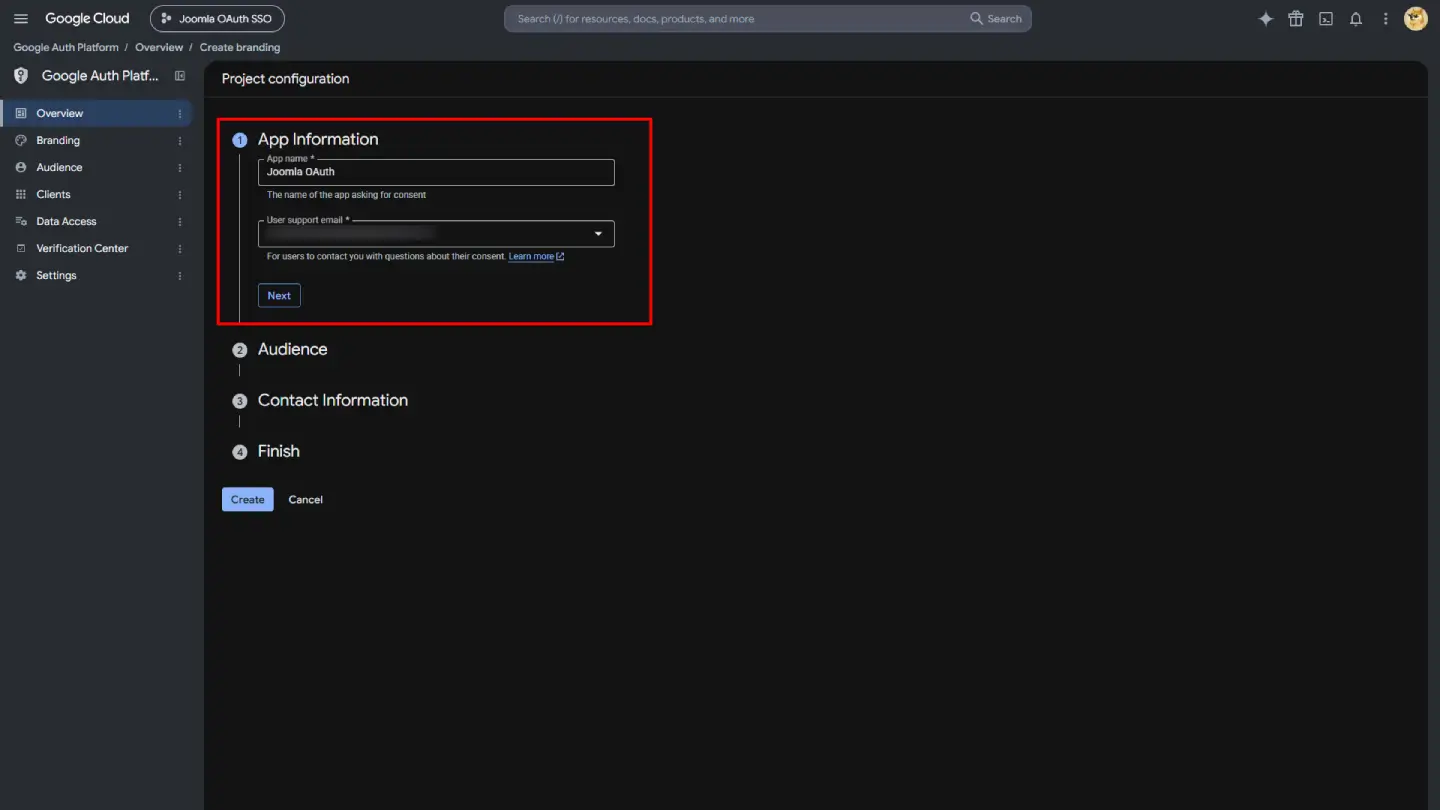
Task: Select Overview in the sidebar
Action: pos(96,114)
